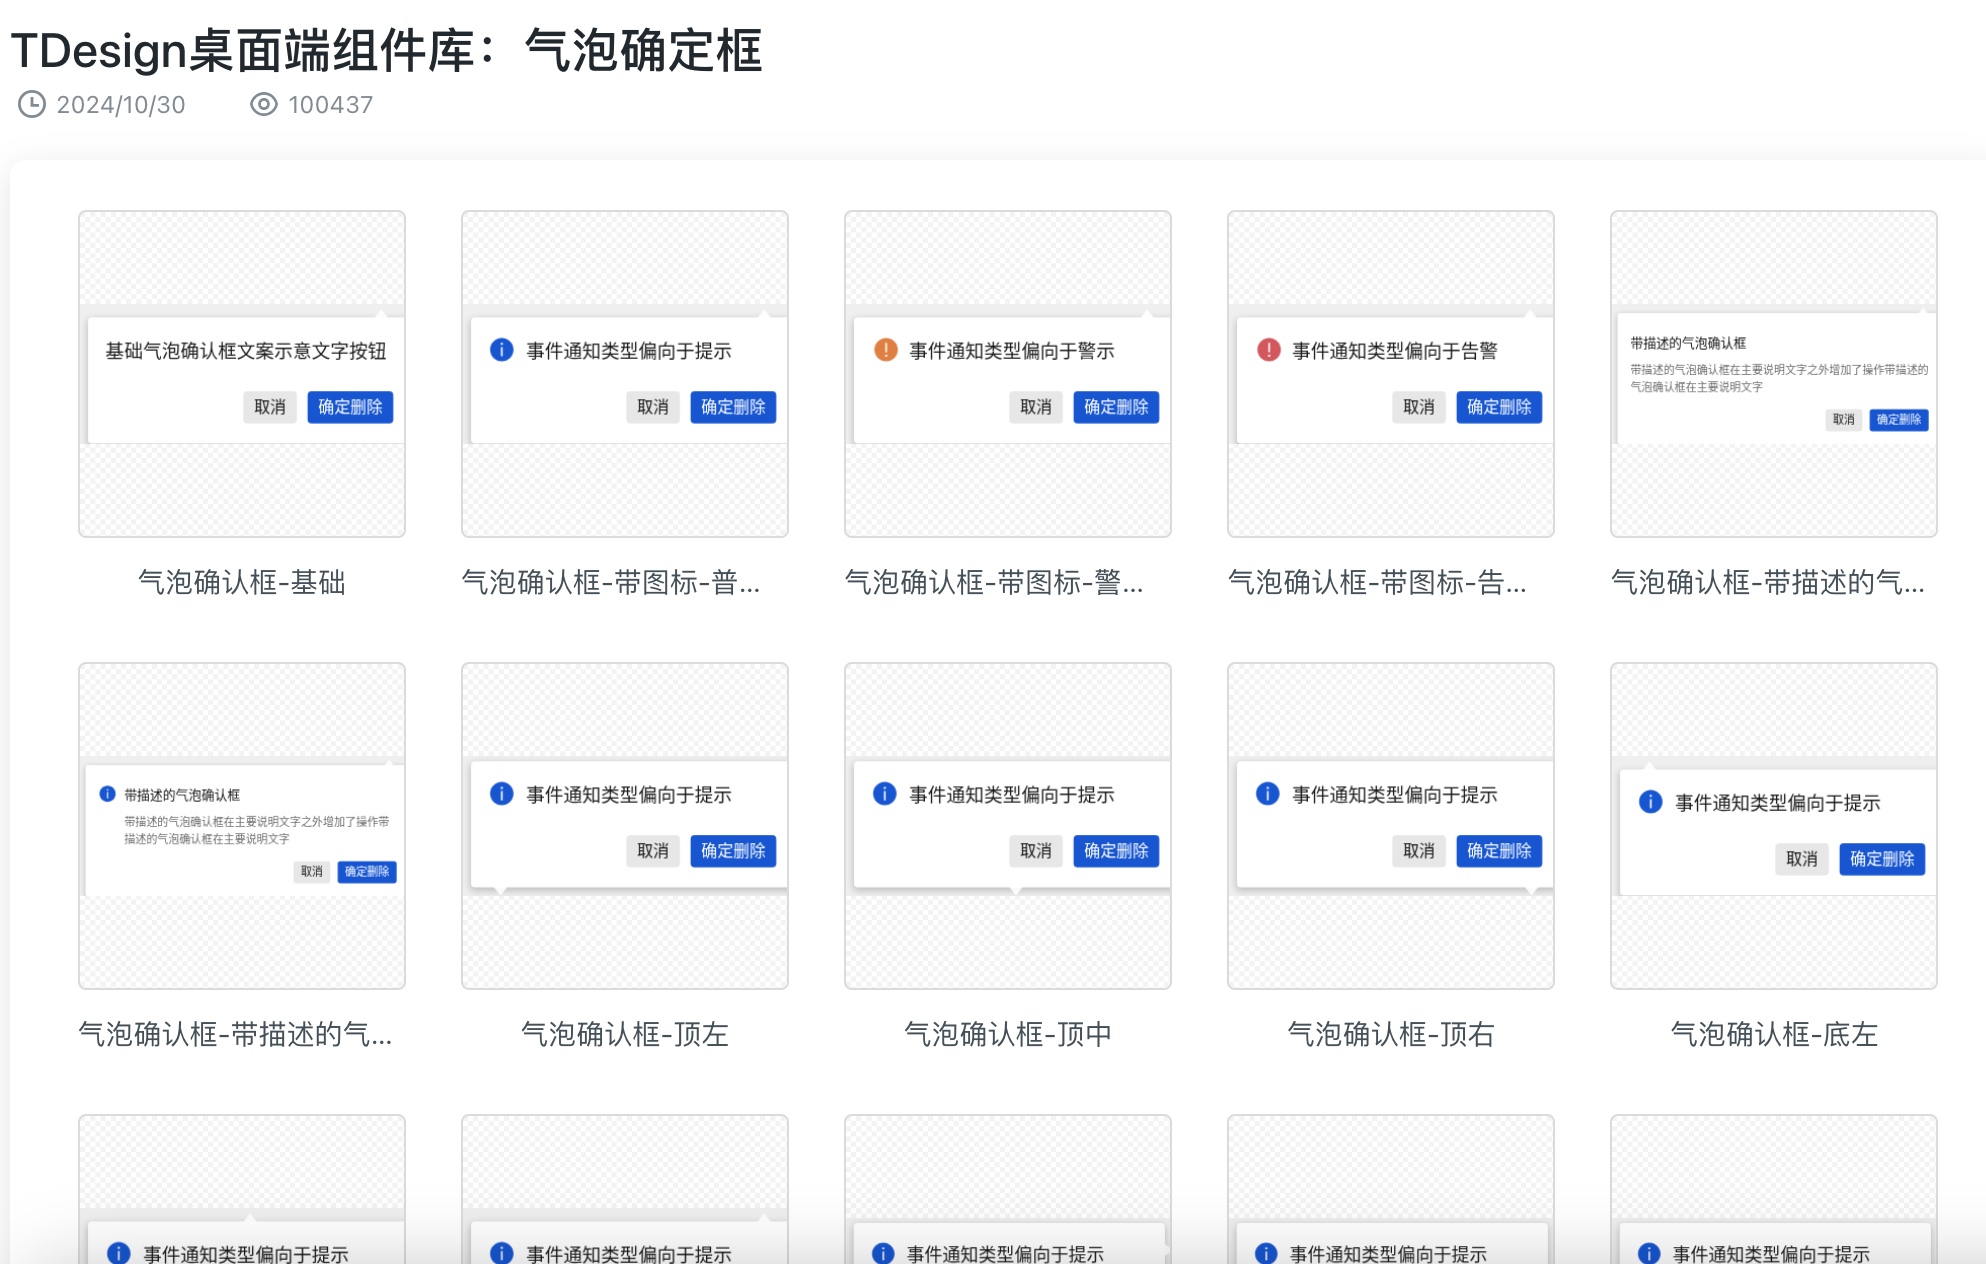Click info icon in 气泡确认框-顶右 card
1986x1264 pixels.
(x=1268, y=794)
